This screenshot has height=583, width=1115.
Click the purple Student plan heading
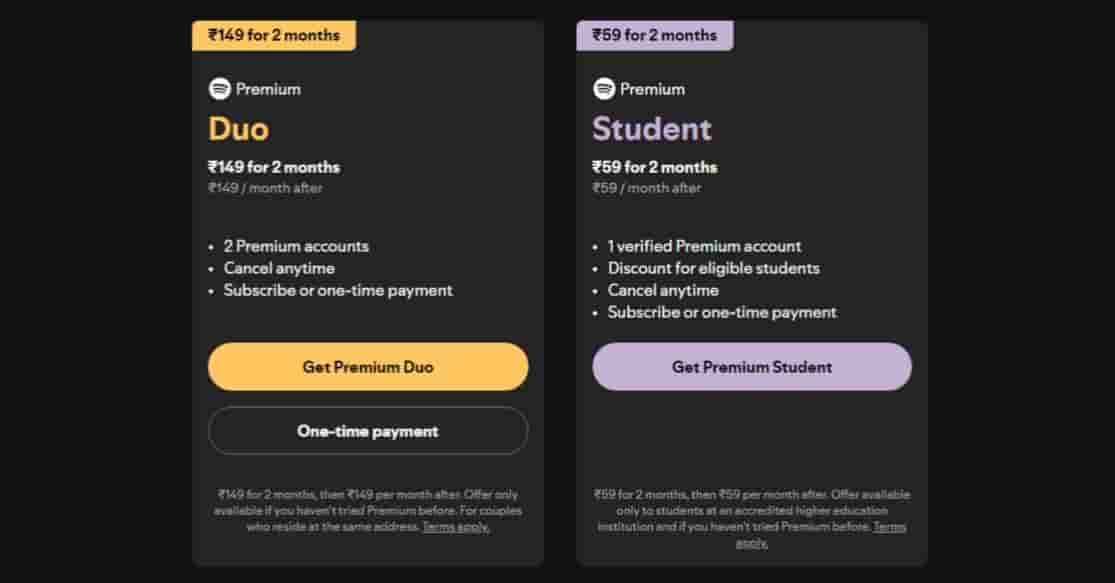pyautogui.click(x=651, y=129)
